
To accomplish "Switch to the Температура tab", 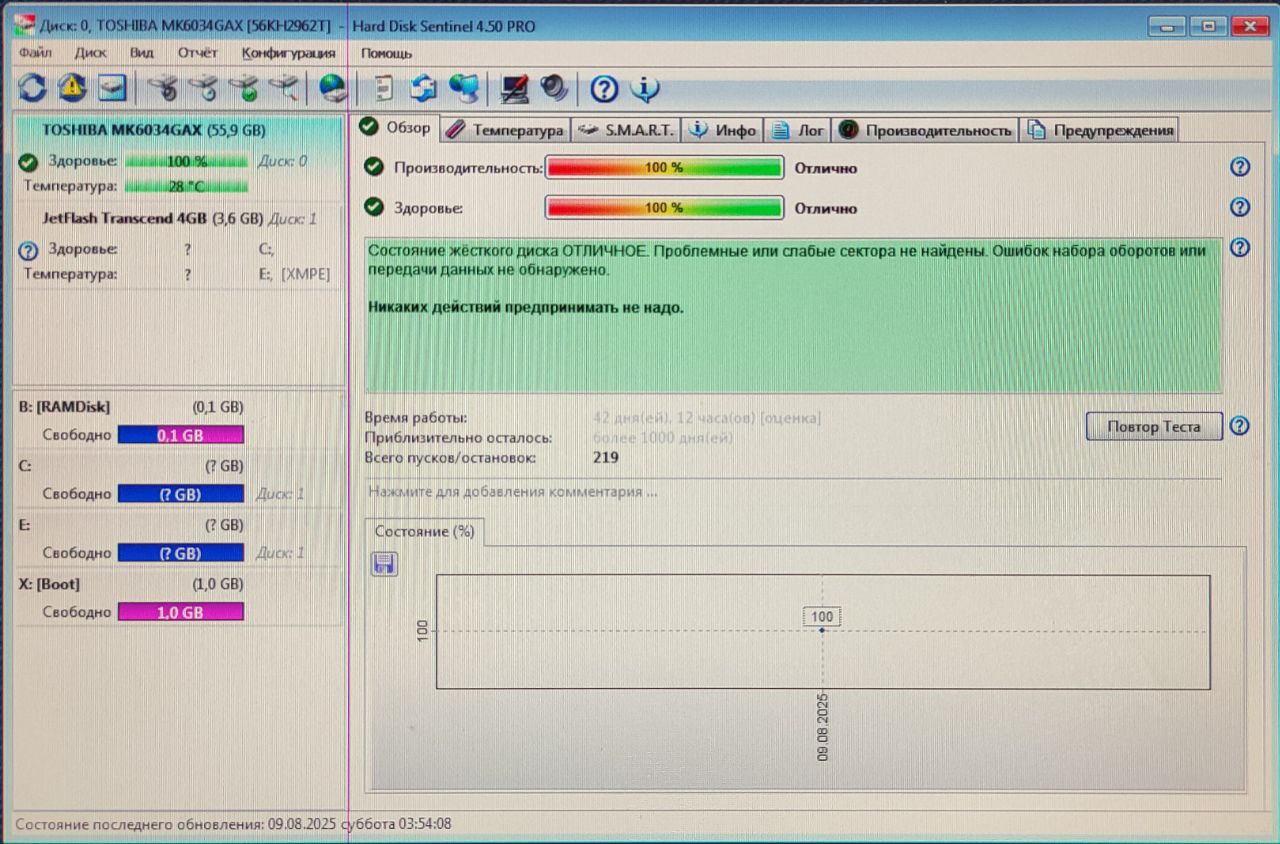I will (x=505, y=130).
